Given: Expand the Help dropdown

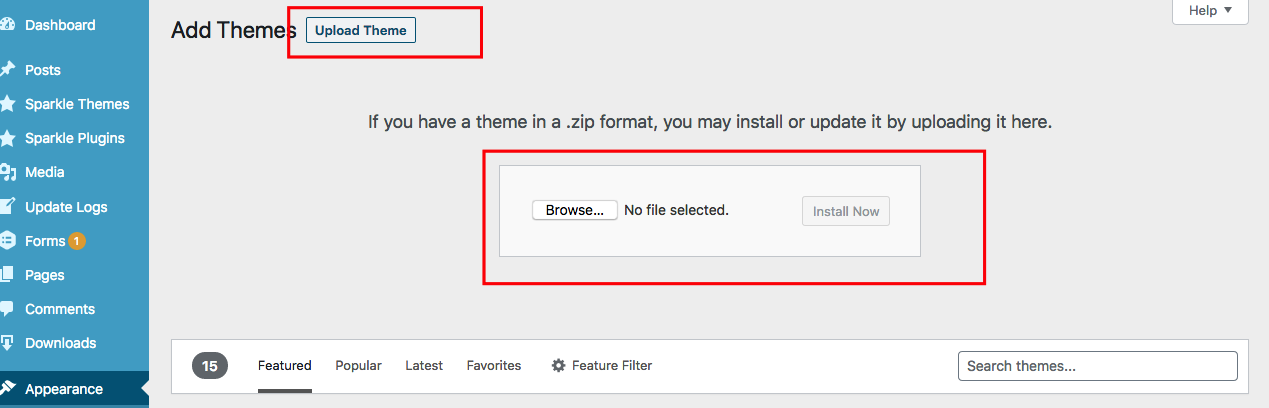Looking at the screenshot, I should click(x=1211, y=11).
